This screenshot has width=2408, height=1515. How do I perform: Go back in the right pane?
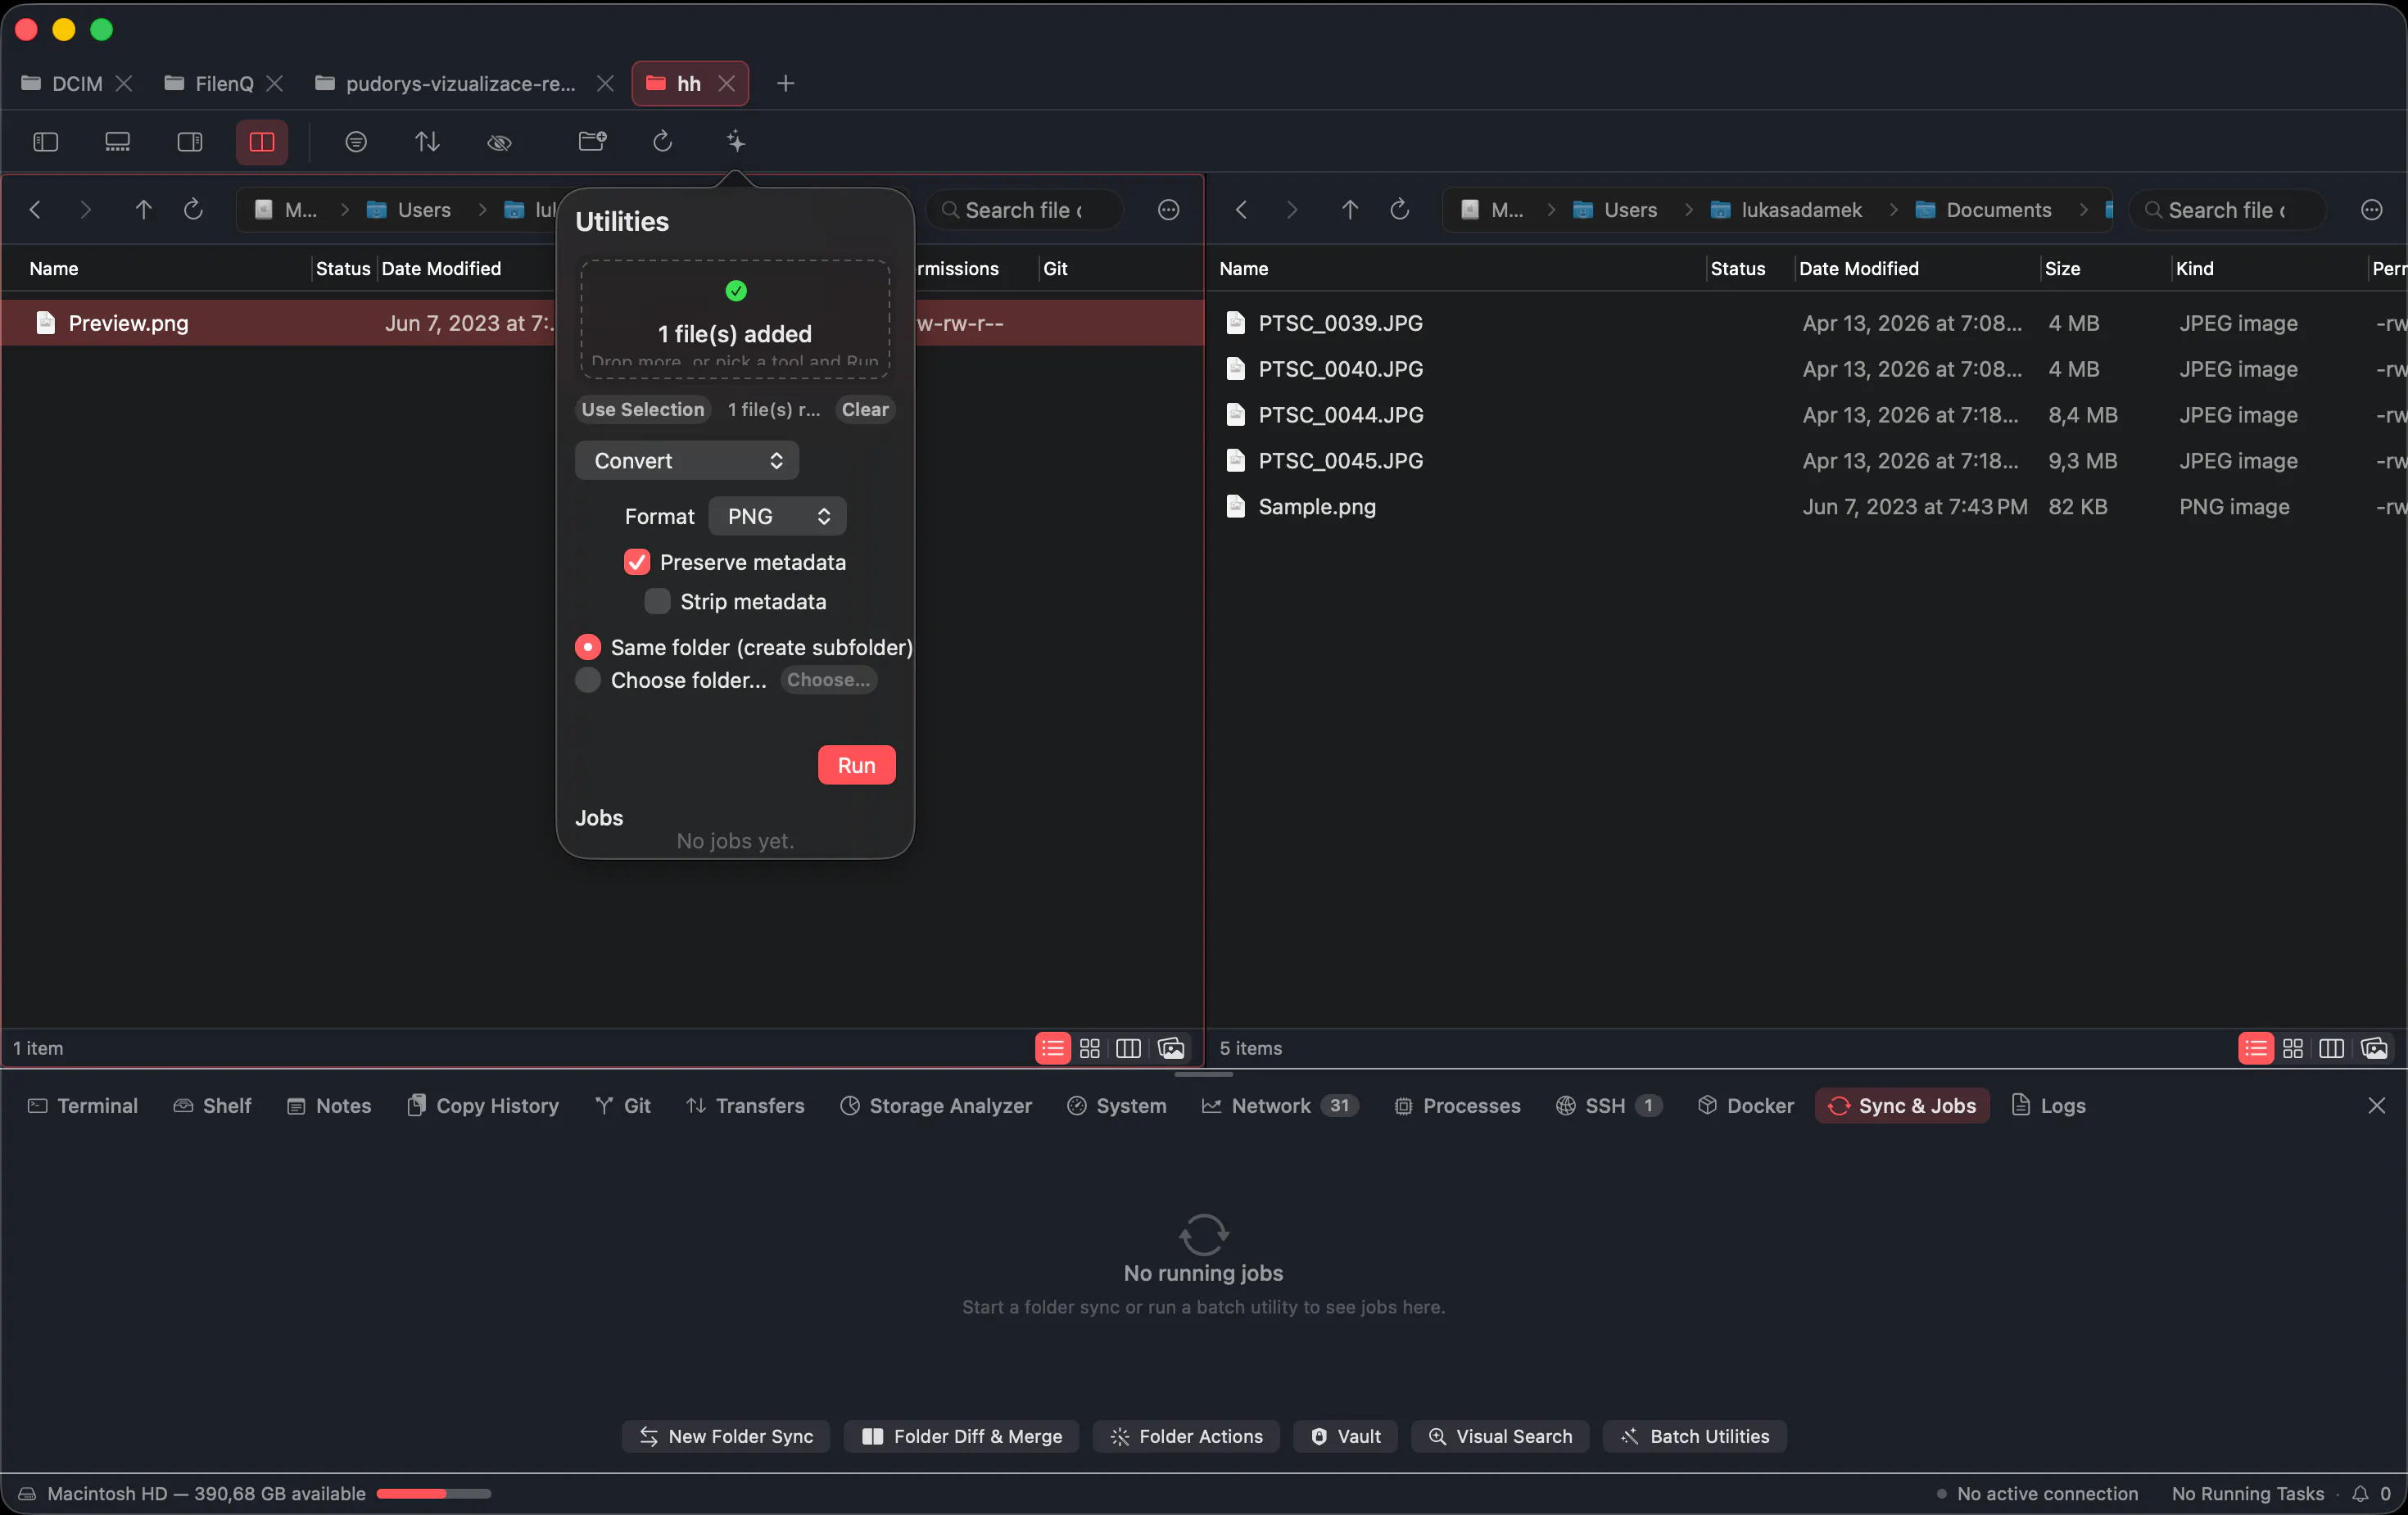pyautogui.click(x=1242, y=210)
